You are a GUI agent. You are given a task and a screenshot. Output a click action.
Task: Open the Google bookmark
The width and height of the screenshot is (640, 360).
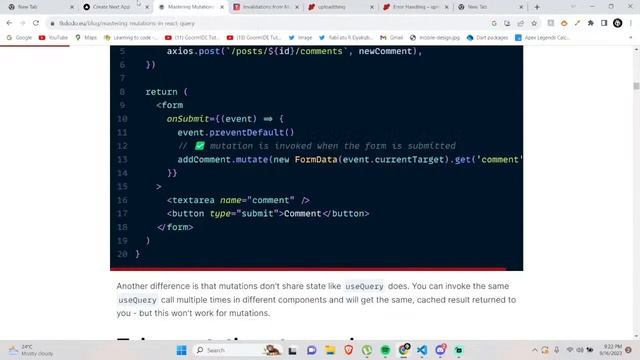(x=19, y=38)
